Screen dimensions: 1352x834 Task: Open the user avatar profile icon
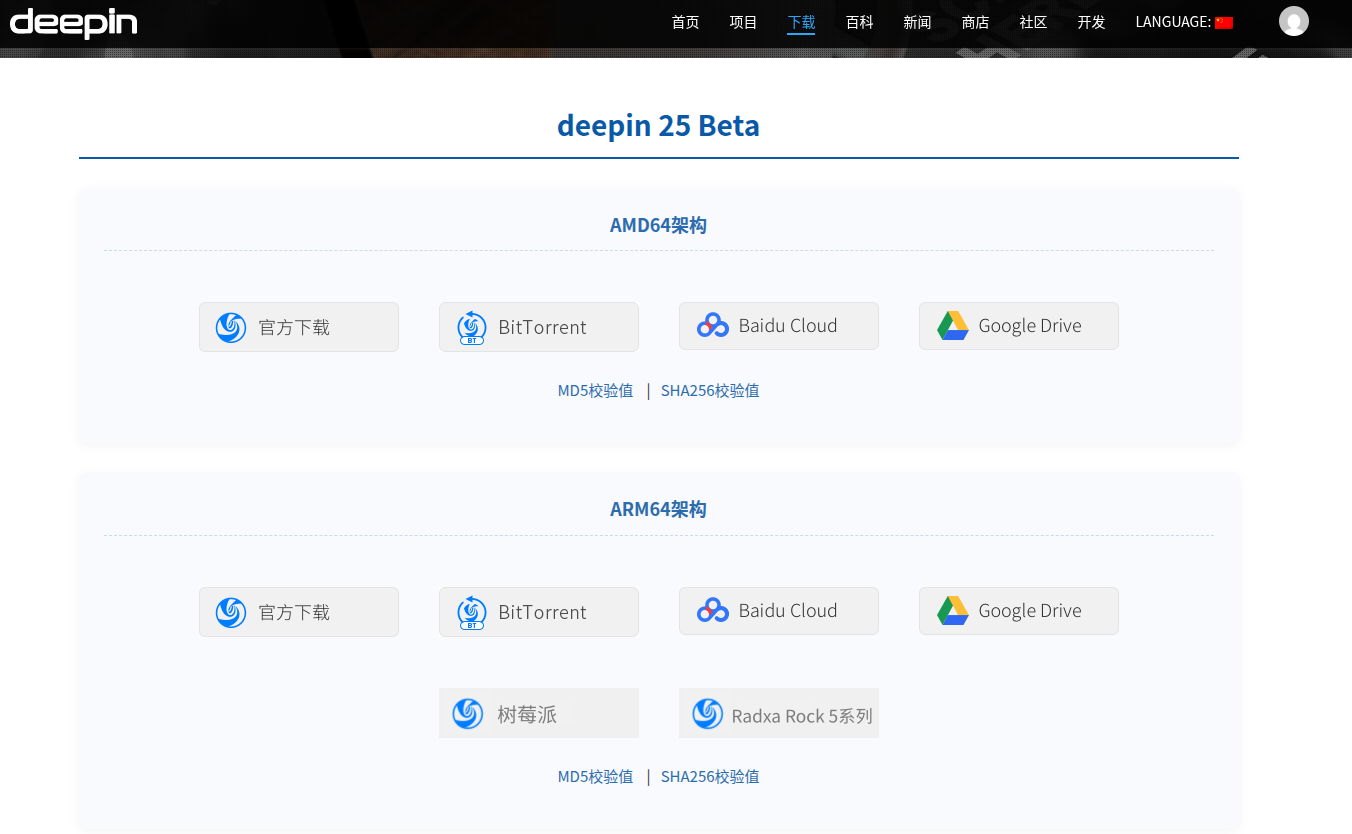point(1294,21)
